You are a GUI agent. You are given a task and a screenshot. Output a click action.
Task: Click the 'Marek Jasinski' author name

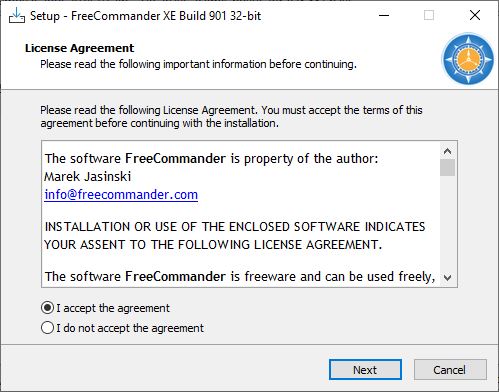[x=88, y=177]
